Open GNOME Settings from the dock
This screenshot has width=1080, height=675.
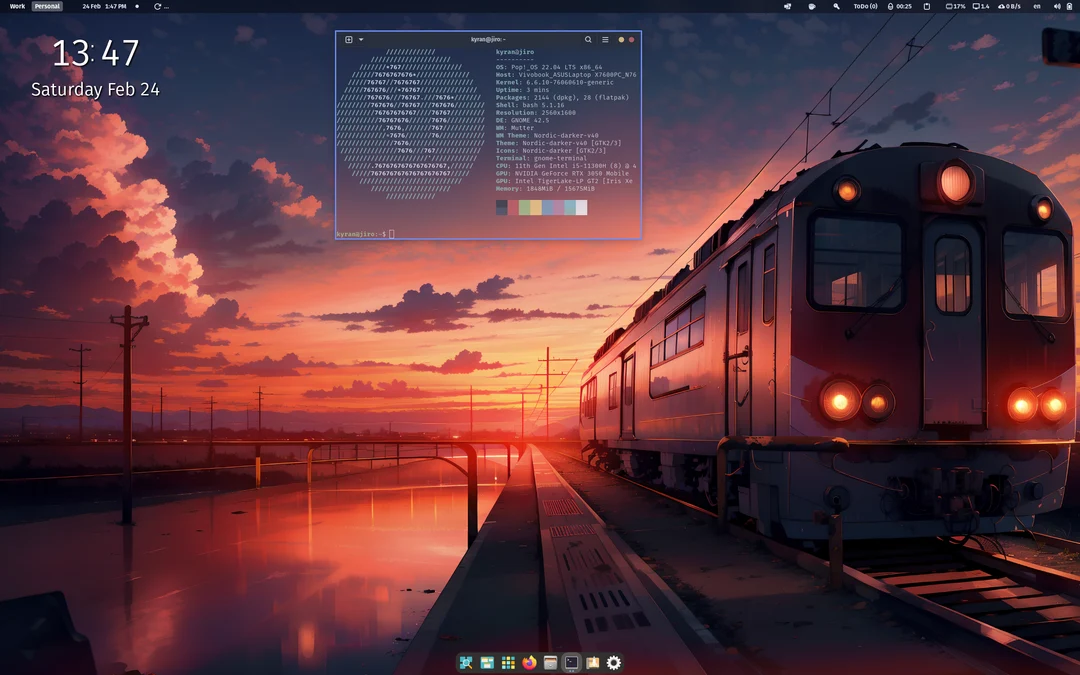point(613,663)
